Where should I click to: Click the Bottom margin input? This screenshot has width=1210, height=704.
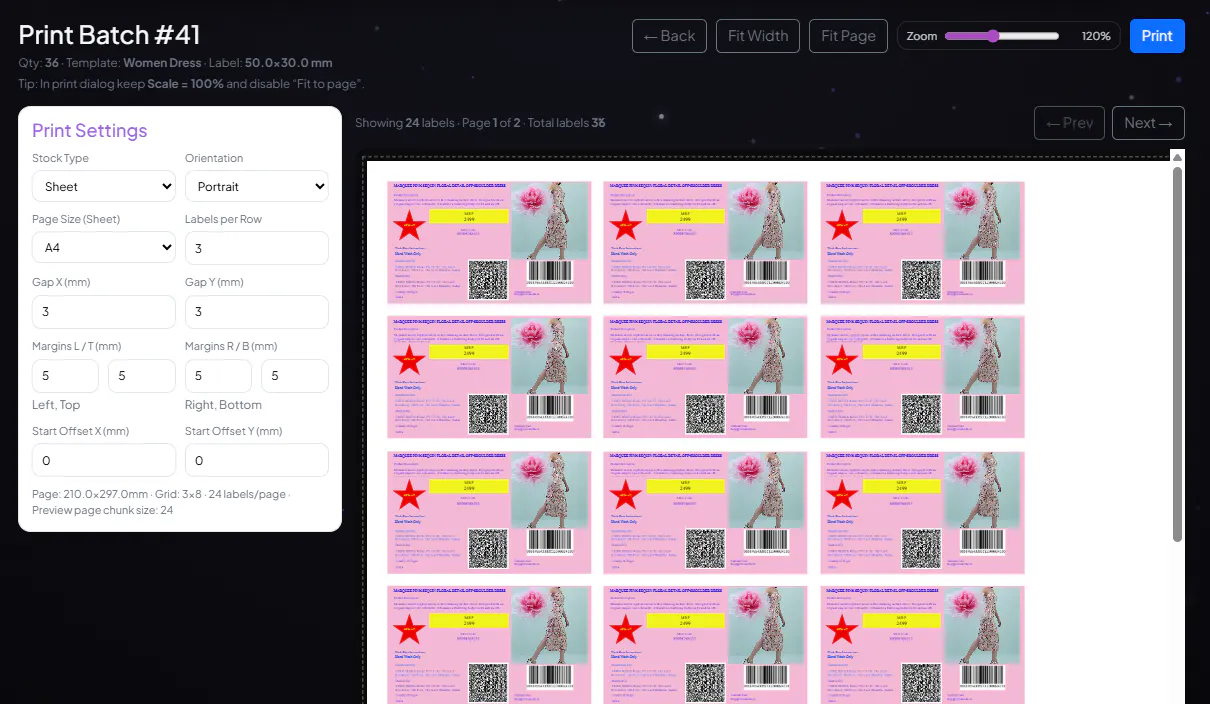(295, 376)
